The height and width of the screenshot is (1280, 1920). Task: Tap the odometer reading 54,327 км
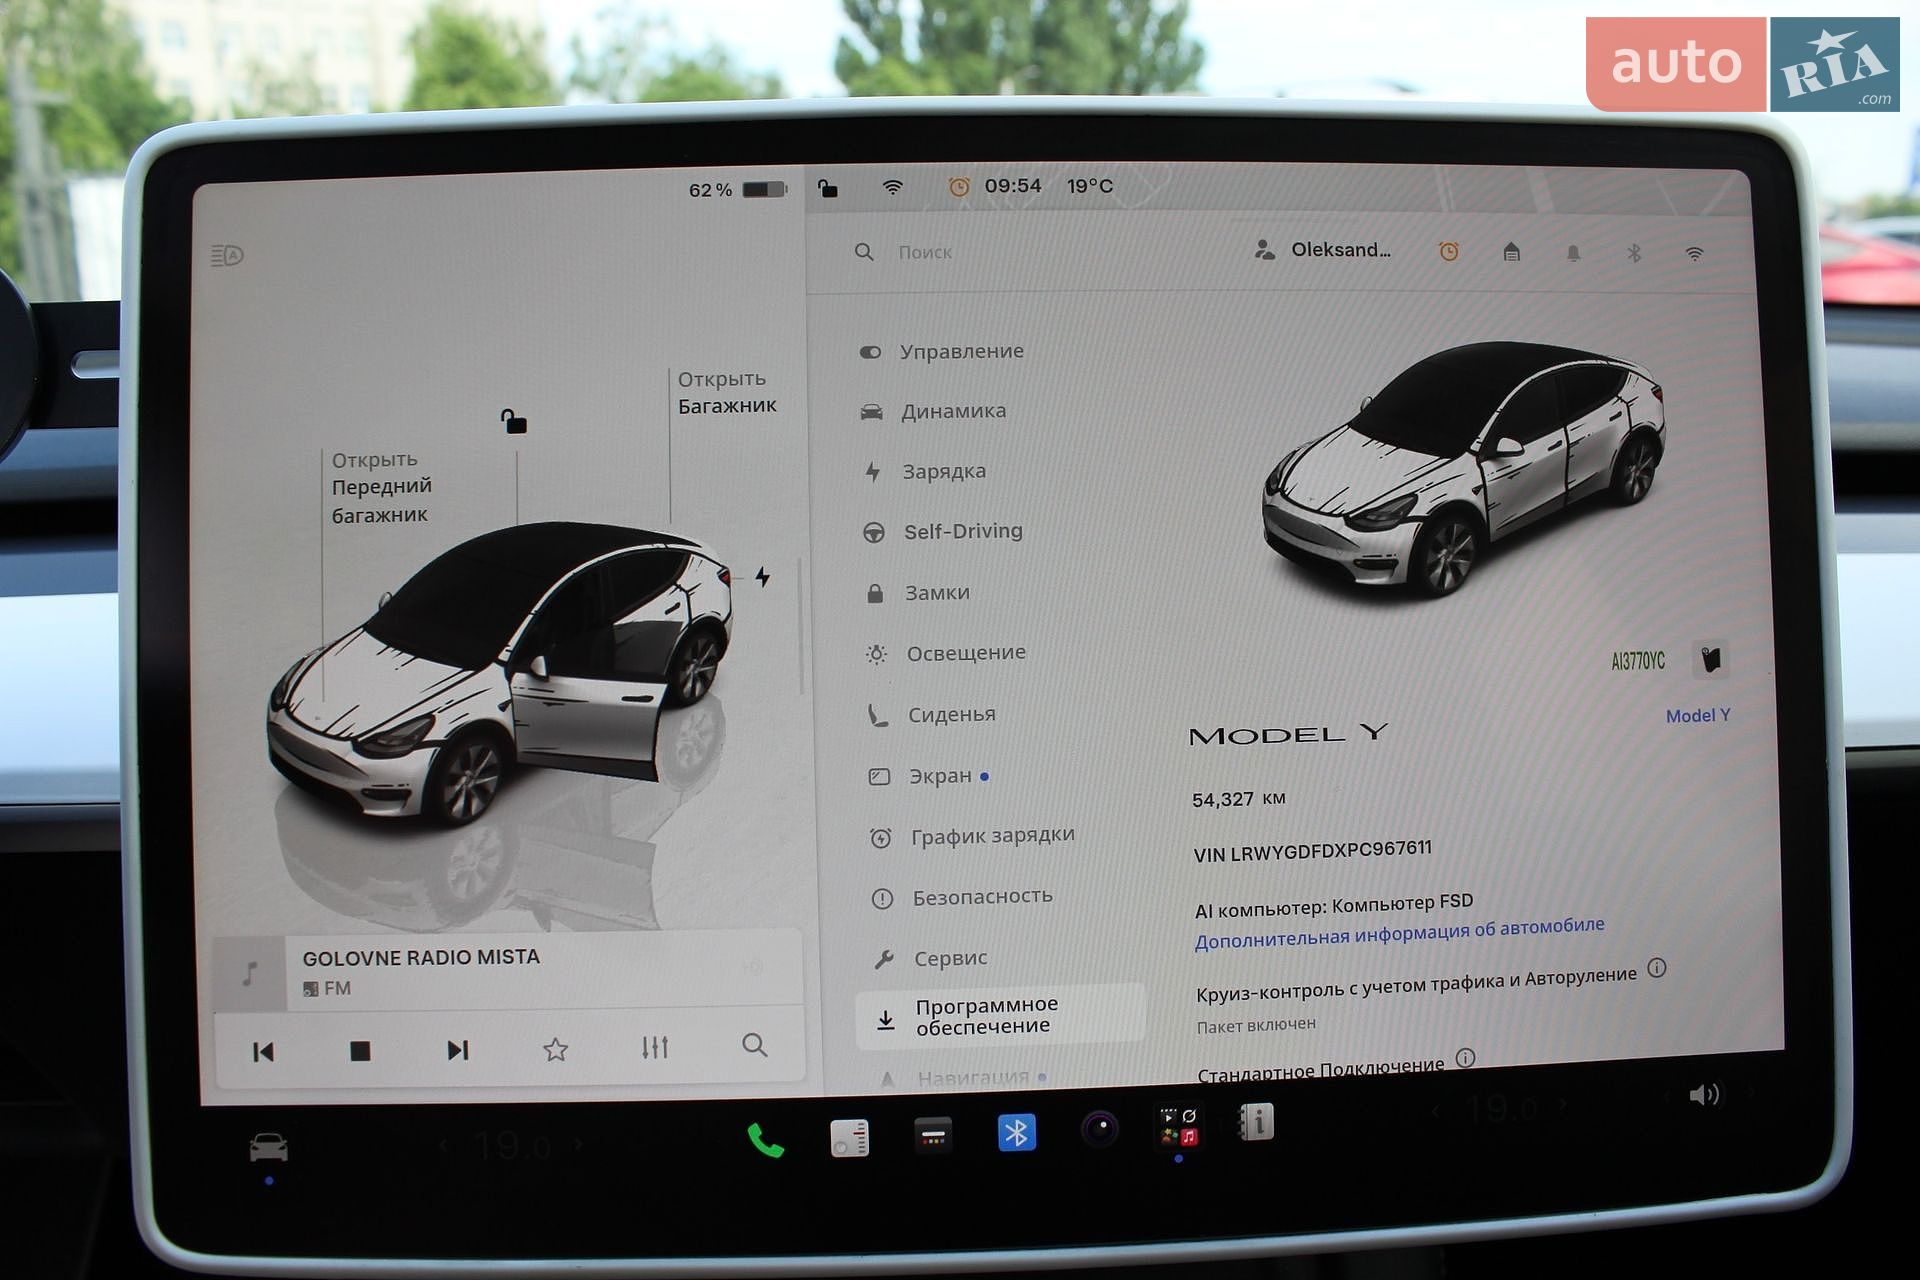click(x=1239, y=798)
